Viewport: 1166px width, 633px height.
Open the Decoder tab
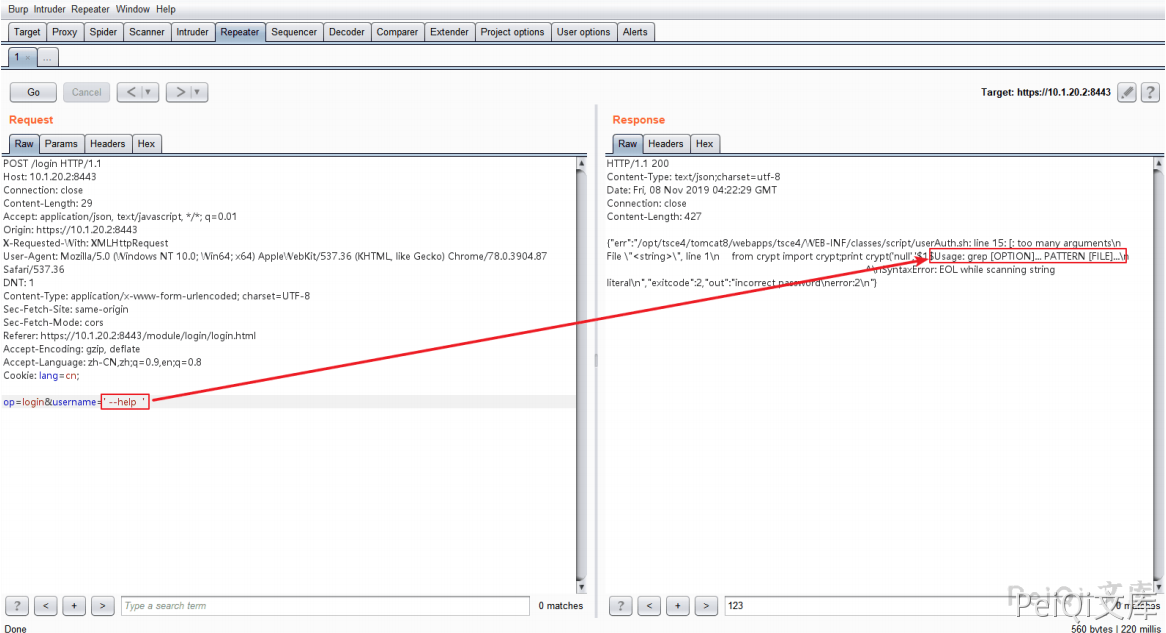click(346, 32)
